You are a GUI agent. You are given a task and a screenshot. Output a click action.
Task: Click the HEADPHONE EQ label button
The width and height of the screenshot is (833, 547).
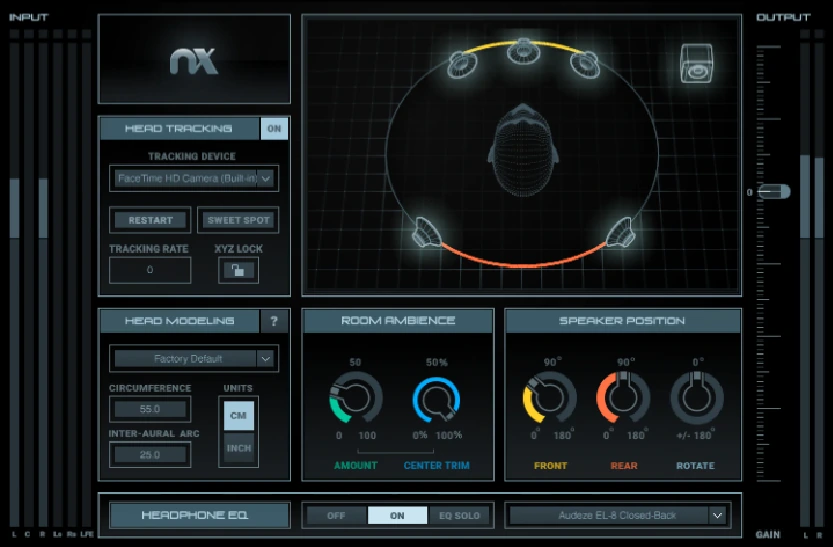[x=200, y=515]
